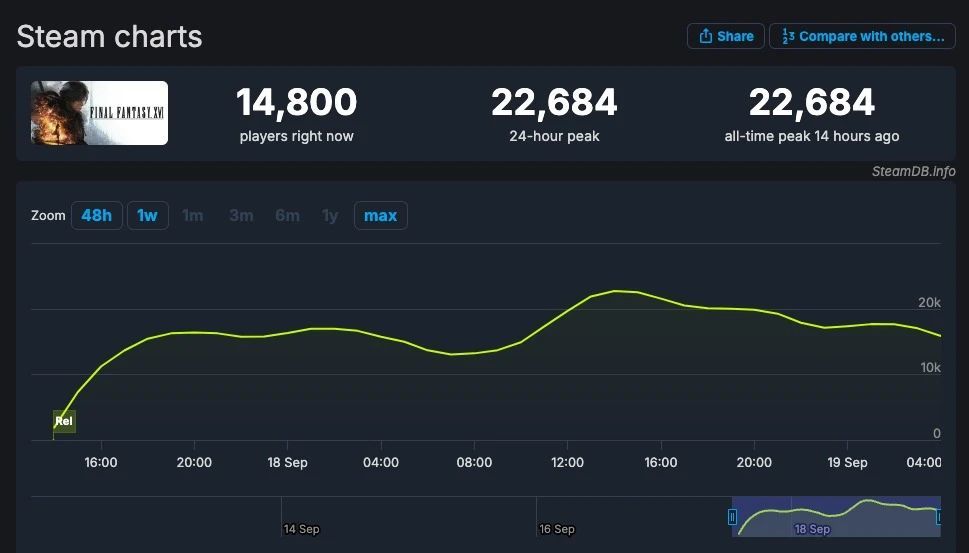
Task: Click the Rel release marker on chart
Action: [x=64, y=421]
